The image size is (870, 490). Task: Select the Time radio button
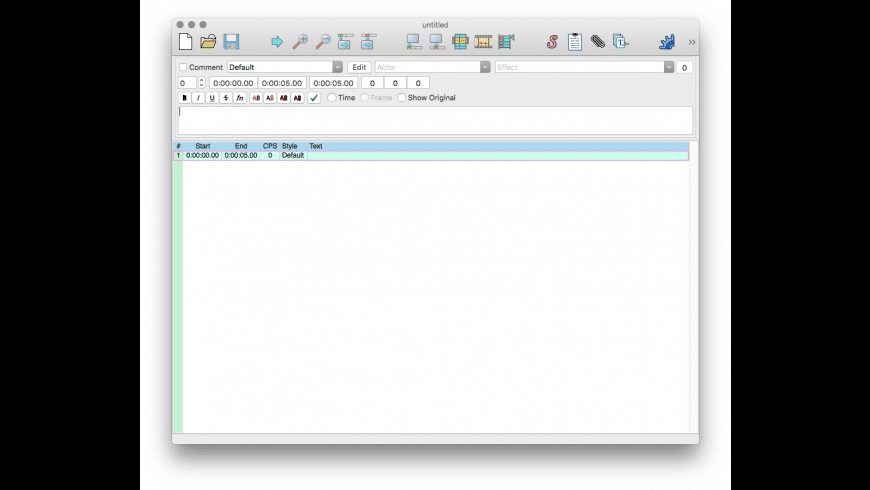click(331, 98)
